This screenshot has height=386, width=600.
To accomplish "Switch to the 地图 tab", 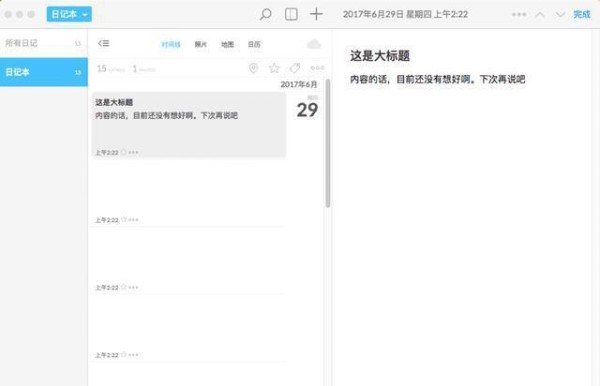I will pos(227,44).
